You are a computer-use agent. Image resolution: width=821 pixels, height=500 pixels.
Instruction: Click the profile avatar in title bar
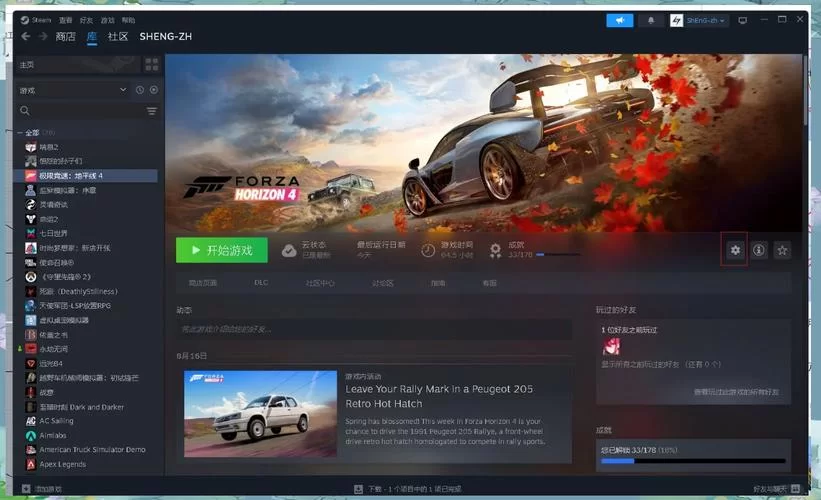click(676, 20)
